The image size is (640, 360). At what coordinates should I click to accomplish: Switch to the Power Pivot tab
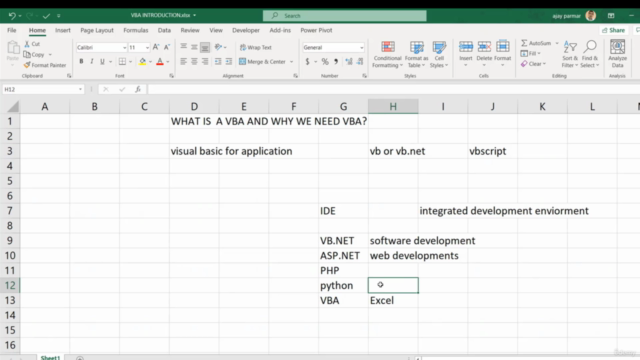point(316,30)
